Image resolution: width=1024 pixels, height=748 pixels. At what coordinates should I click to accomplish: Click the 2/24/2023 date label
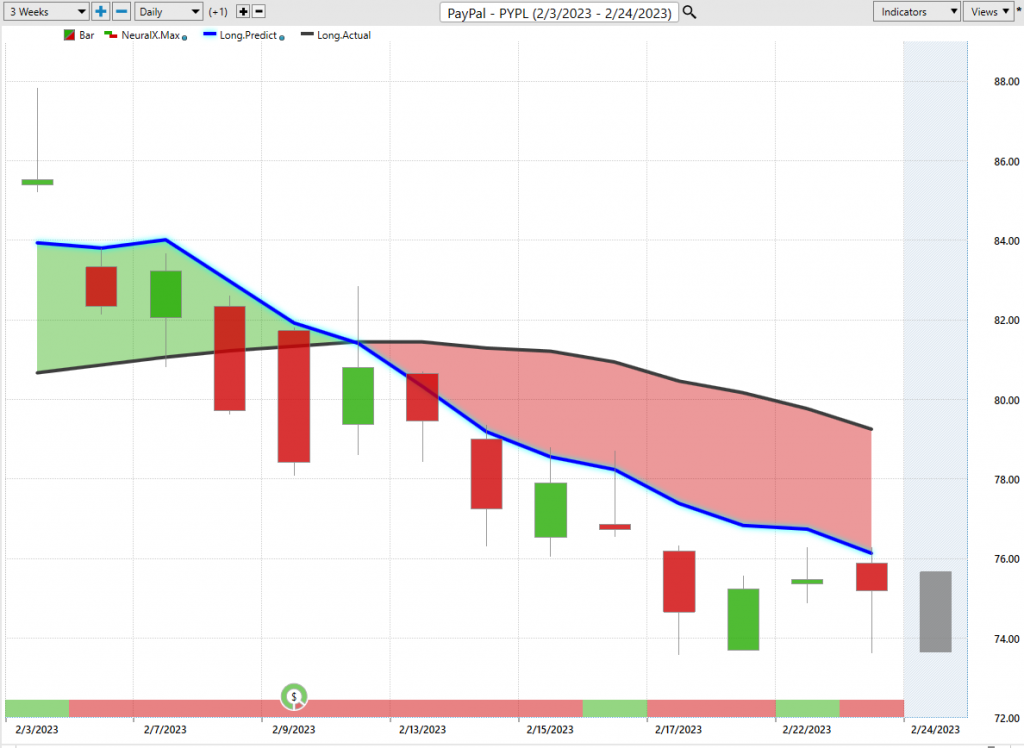click(x=935, y=730)
